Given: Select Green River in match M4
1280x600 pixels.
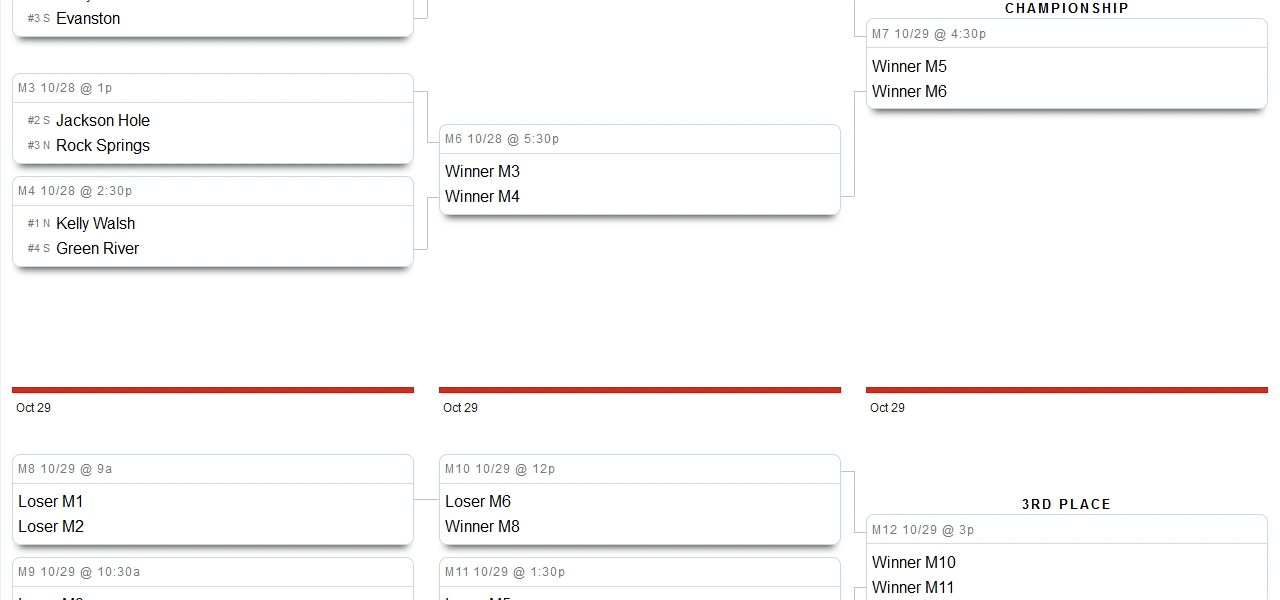Looking at the screenshot, I should 97,248.
